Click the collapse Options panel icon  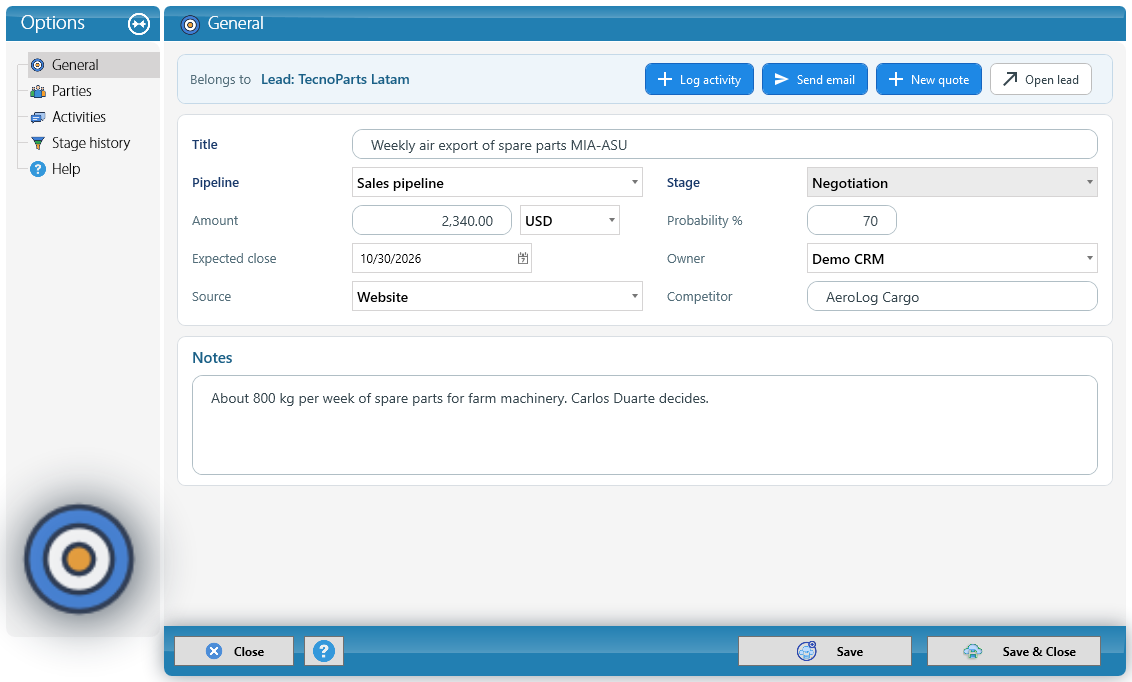point(139,24)
